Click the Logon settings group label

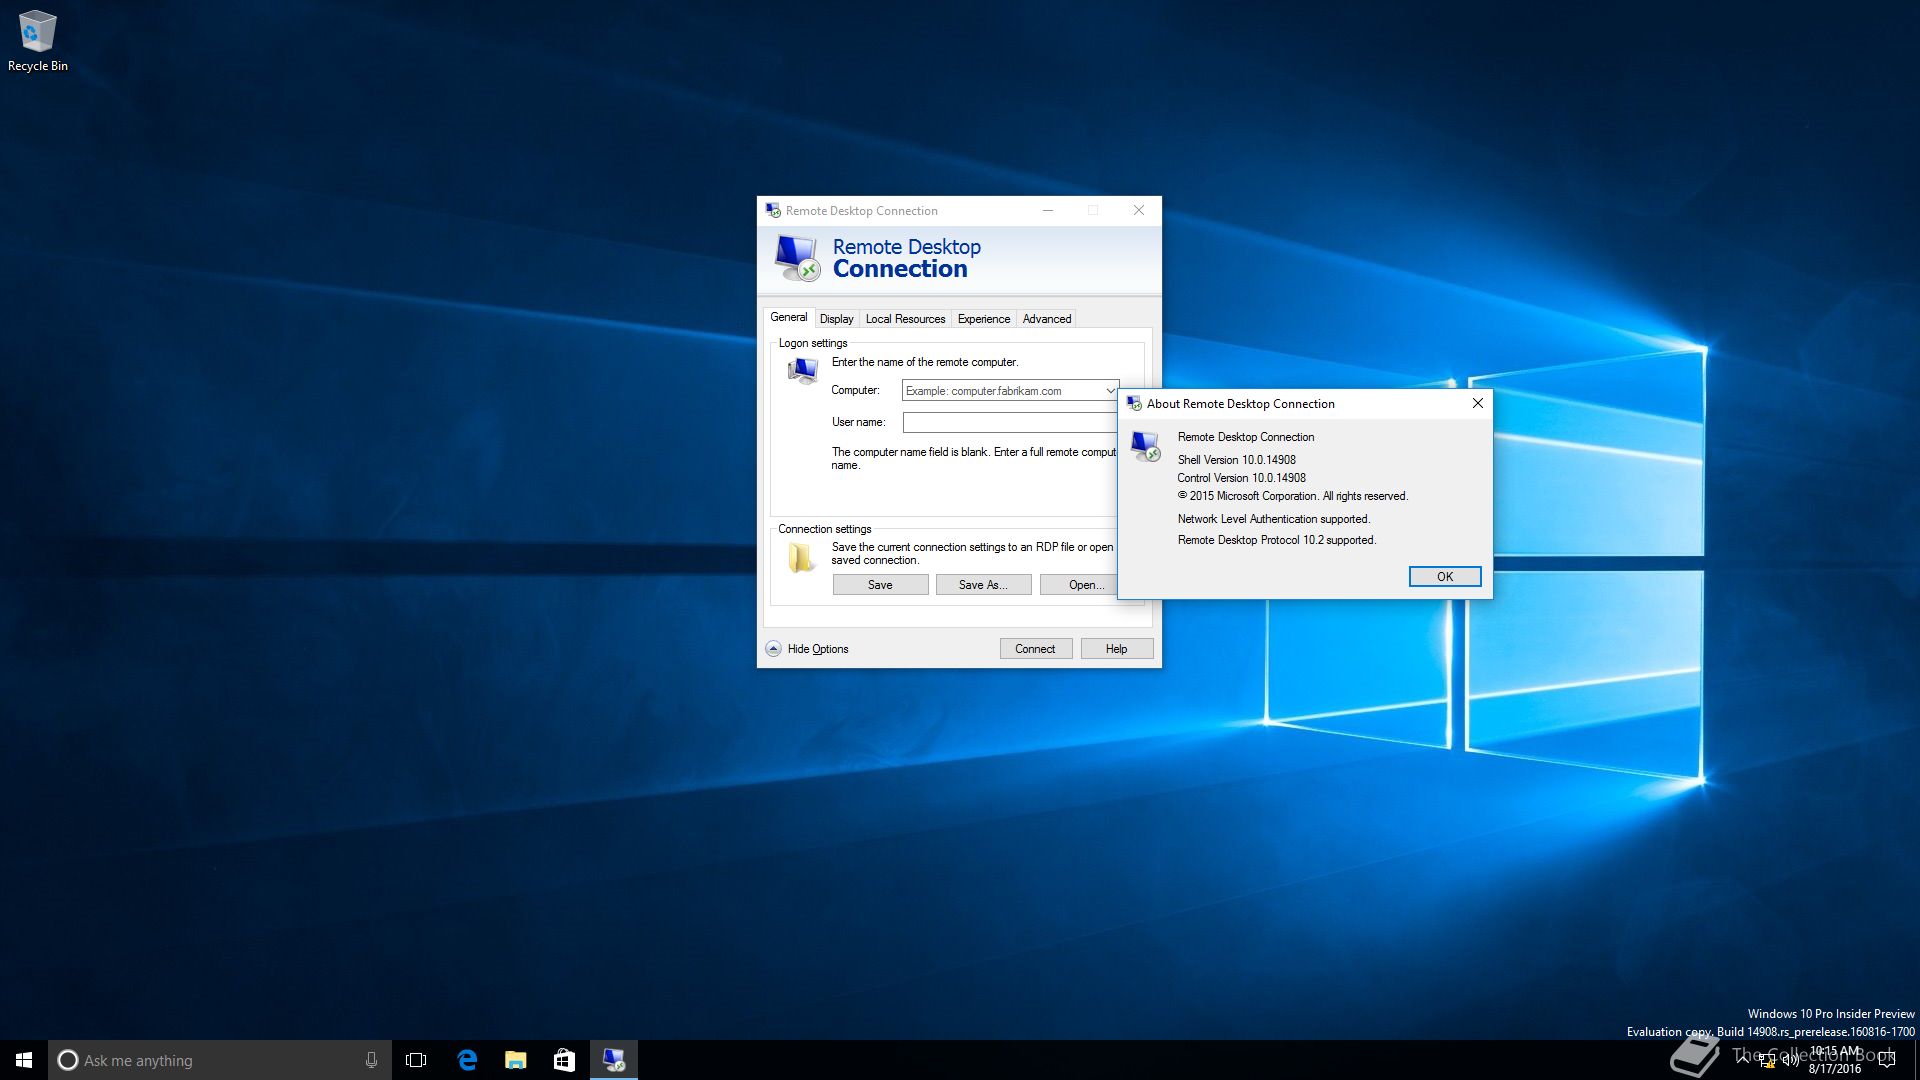coord(812,343)
